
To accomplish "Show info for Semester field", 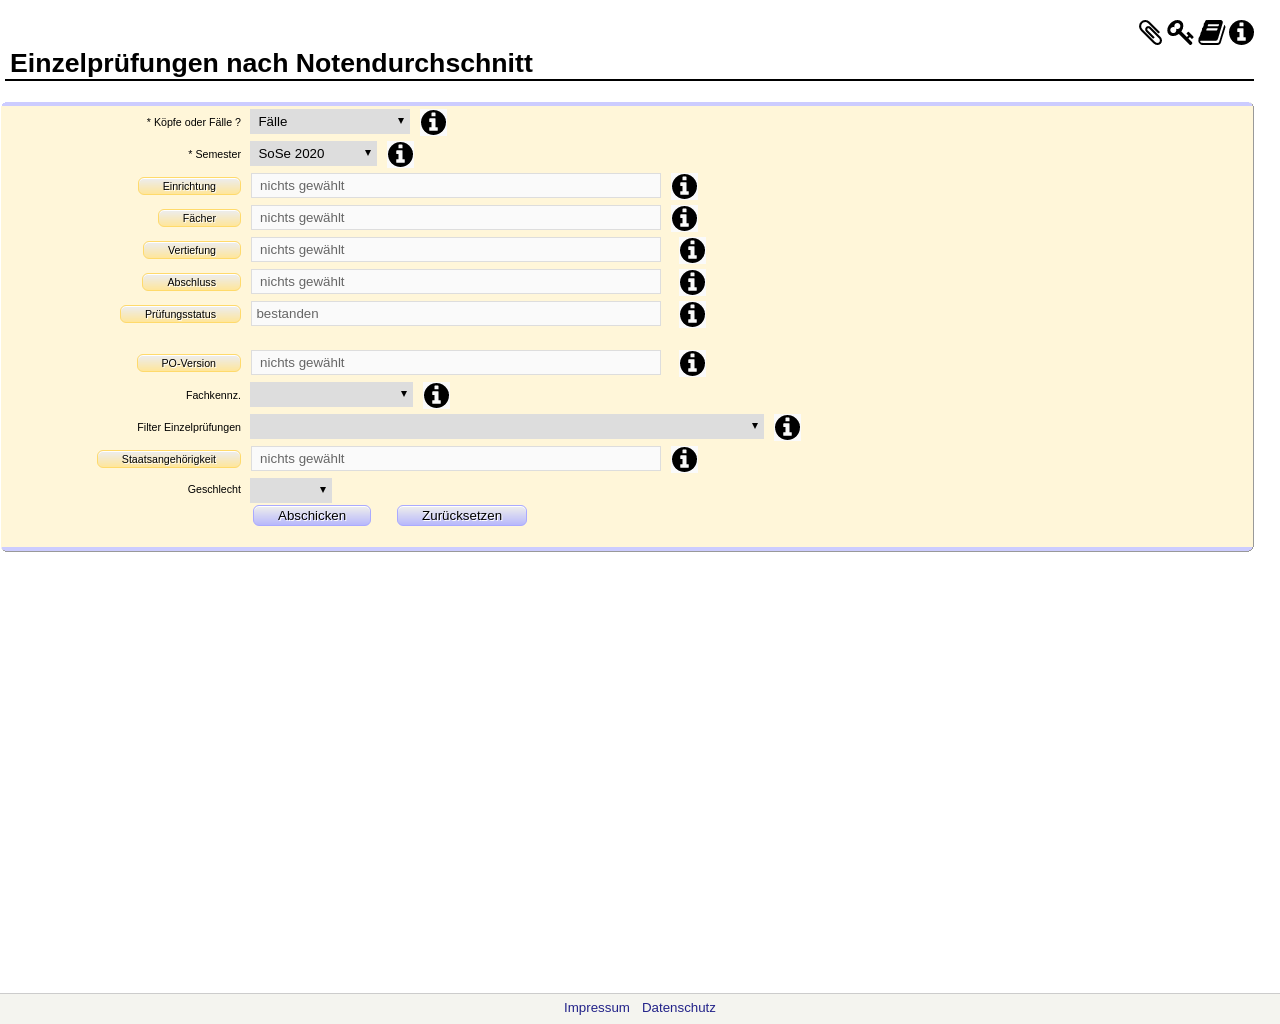I will 400,154.
